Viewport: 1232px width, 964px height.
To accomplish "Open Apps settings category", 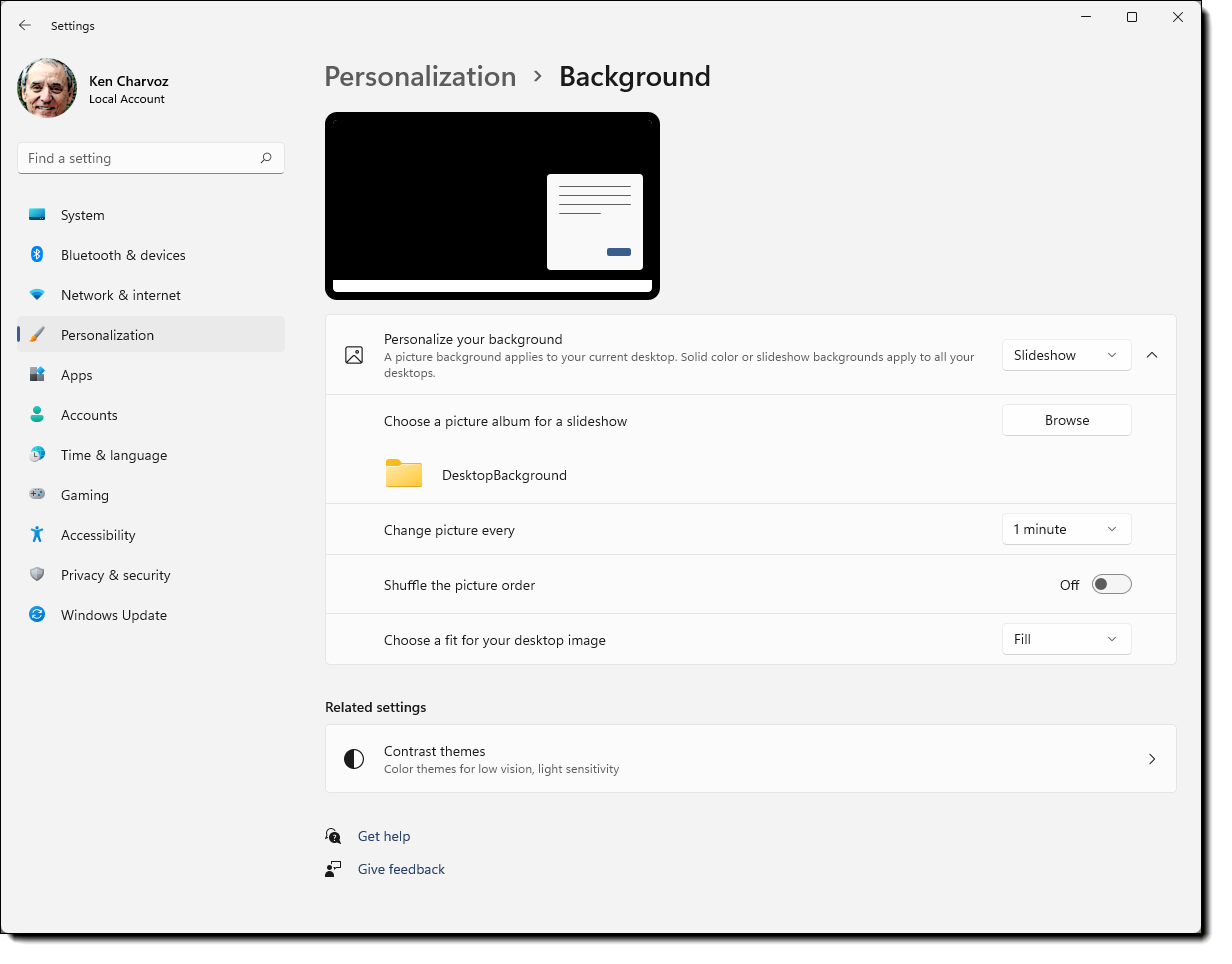I will point(151,375).
